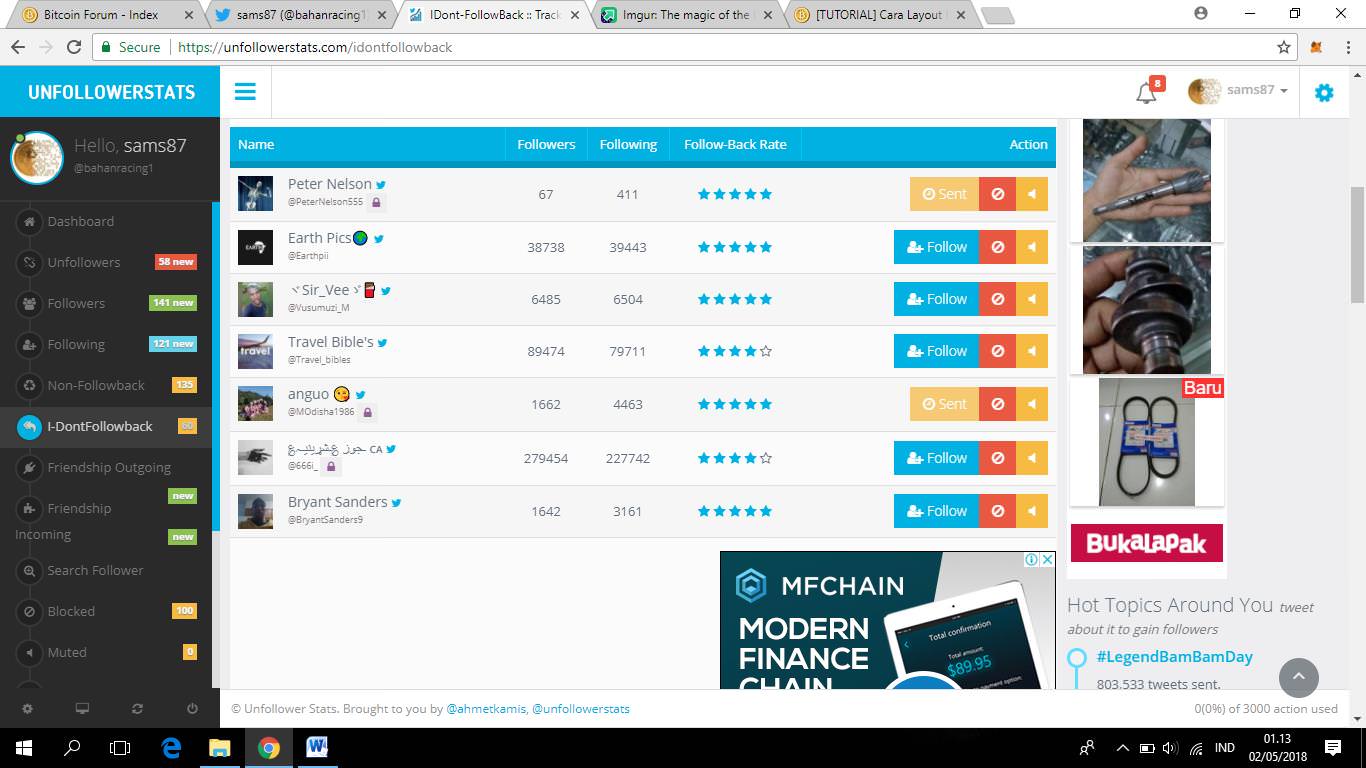
Task: Click the sidebar footer monitor icon
Action: pos(82,708)
